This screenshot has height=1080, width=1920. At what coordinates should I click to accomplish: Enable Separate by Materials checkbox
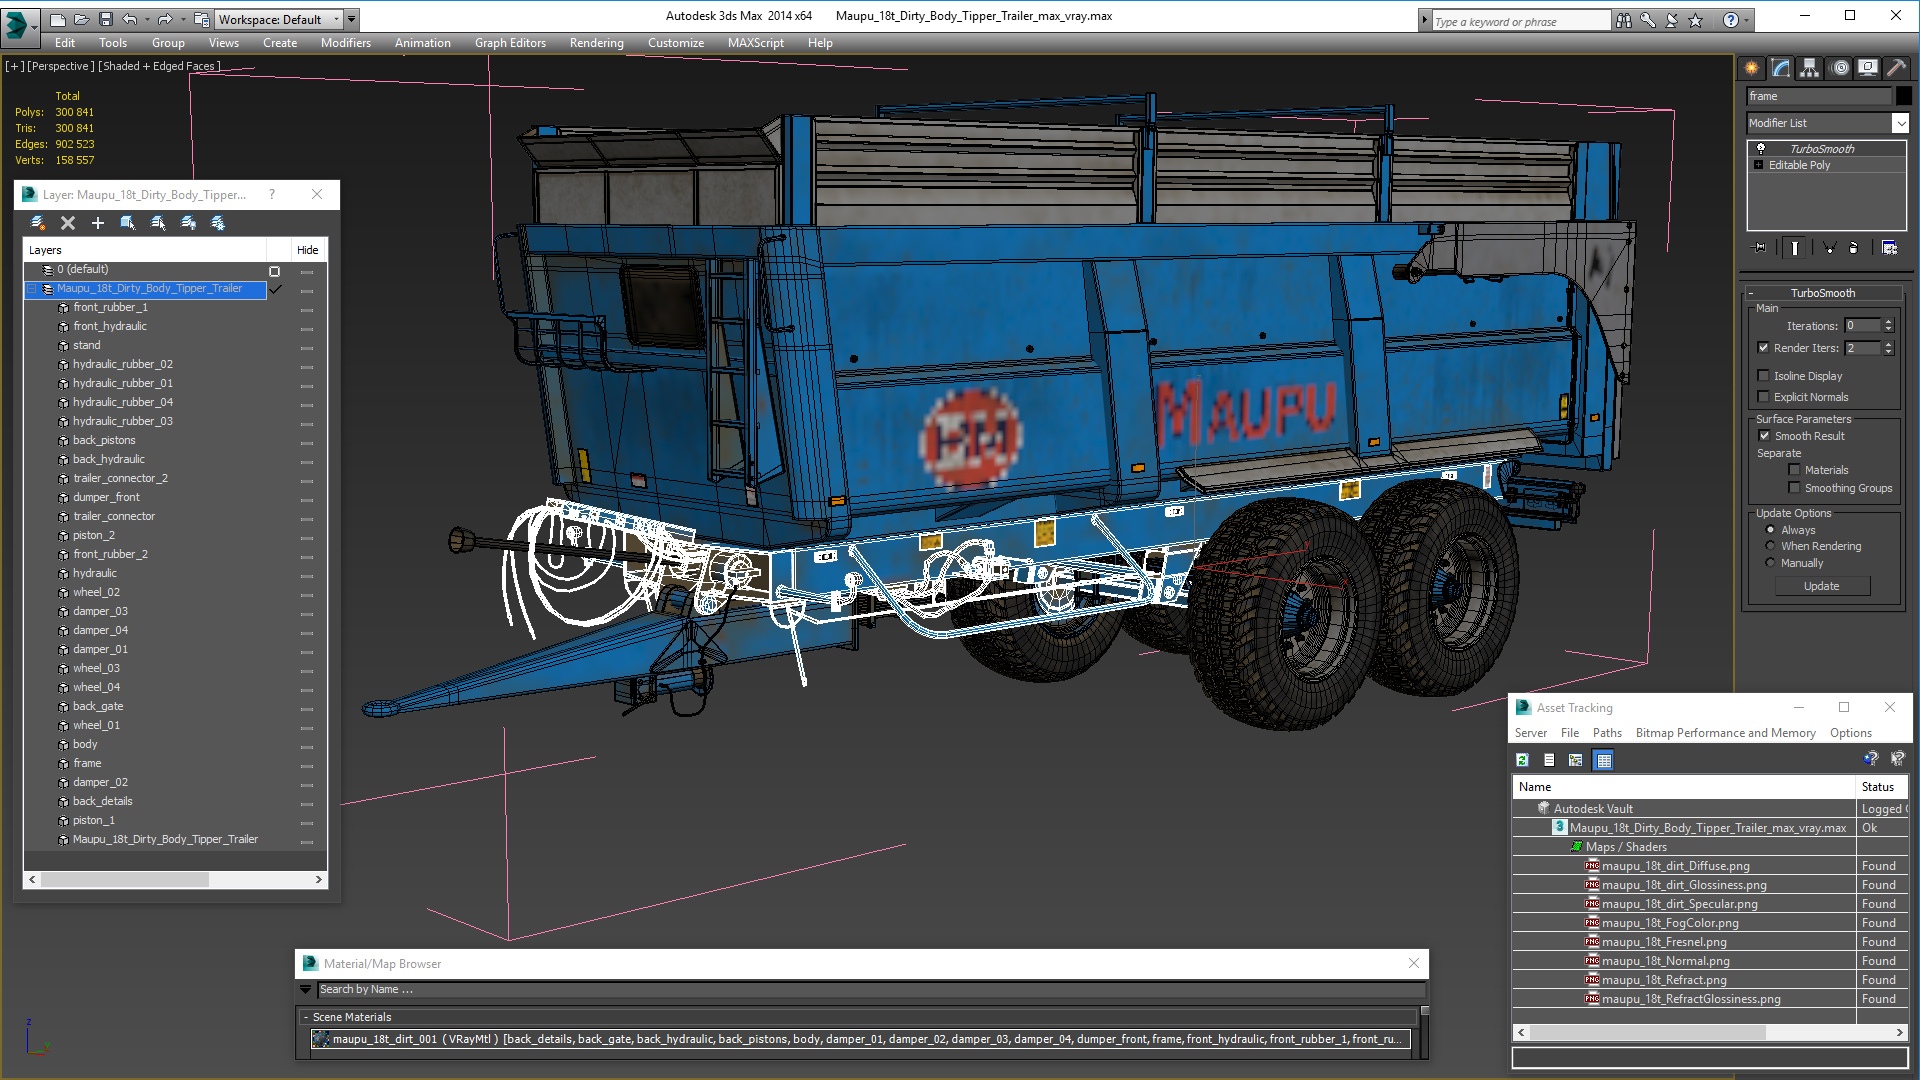pyautogui.click(x=1794, y=470)
